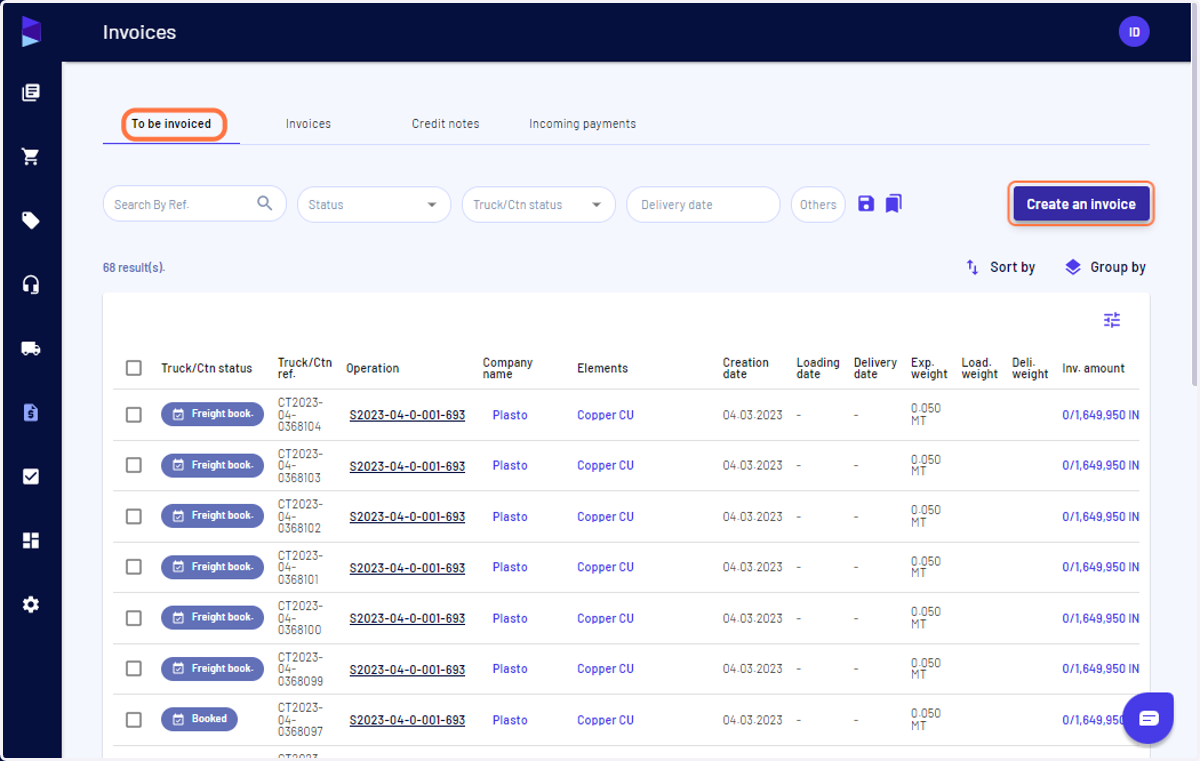The height and width of the screenshot is (761, 1200).
Task: Open the shopping cart sidebar icon
Action: [31, 157]
